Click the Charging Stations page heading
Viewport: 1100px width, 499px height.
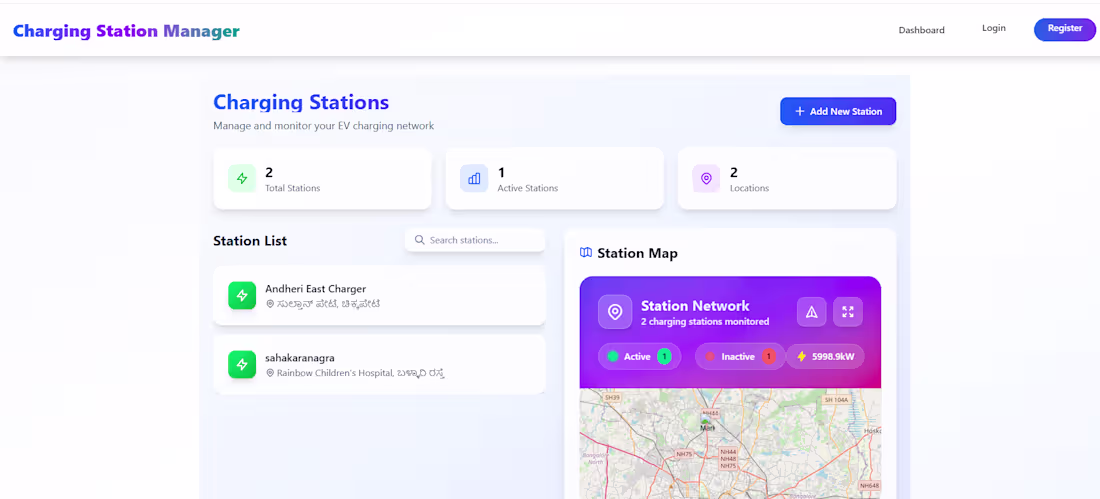(301, 102)
